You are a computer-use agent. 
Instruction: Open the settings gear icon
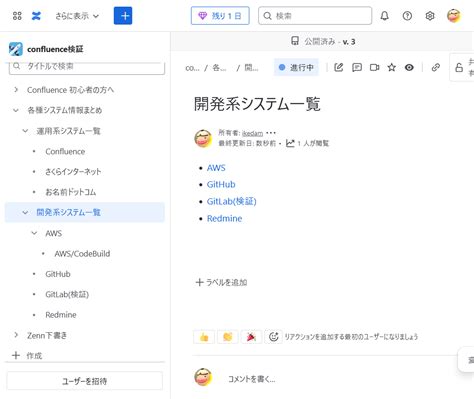[x=430, y=16]
